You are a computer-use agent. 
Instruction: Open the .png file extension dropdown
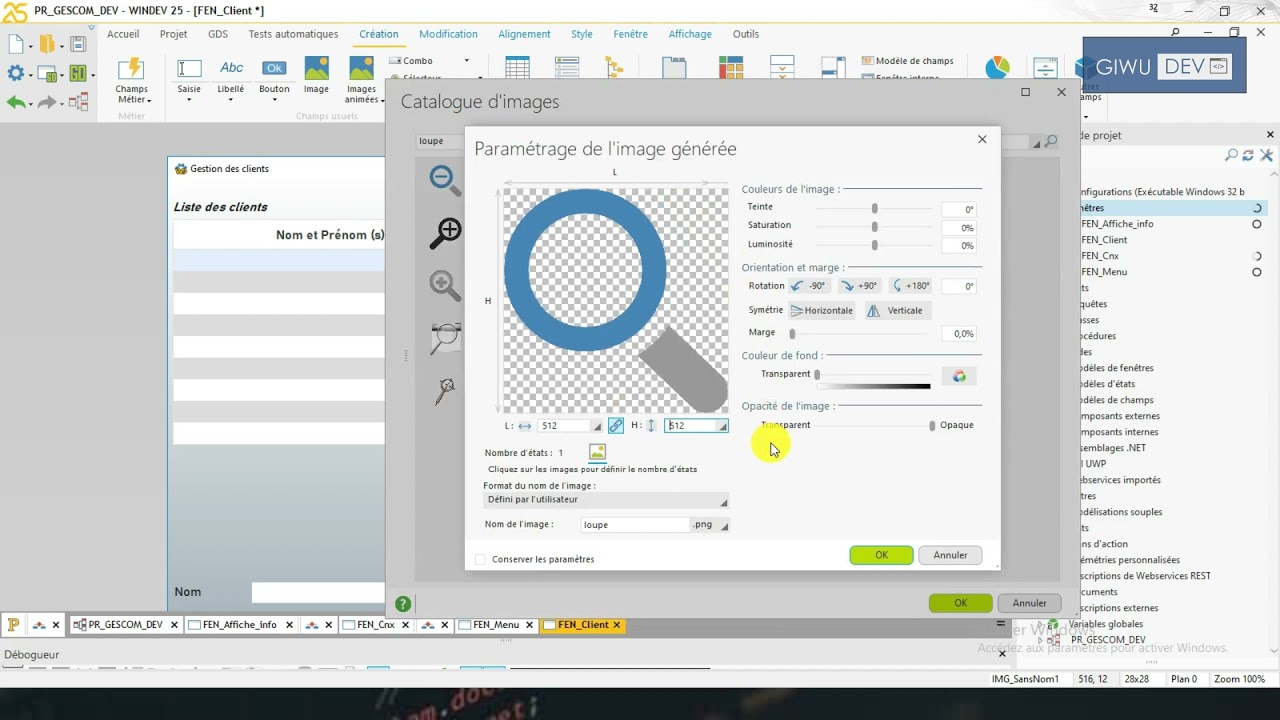pos(710,525)
